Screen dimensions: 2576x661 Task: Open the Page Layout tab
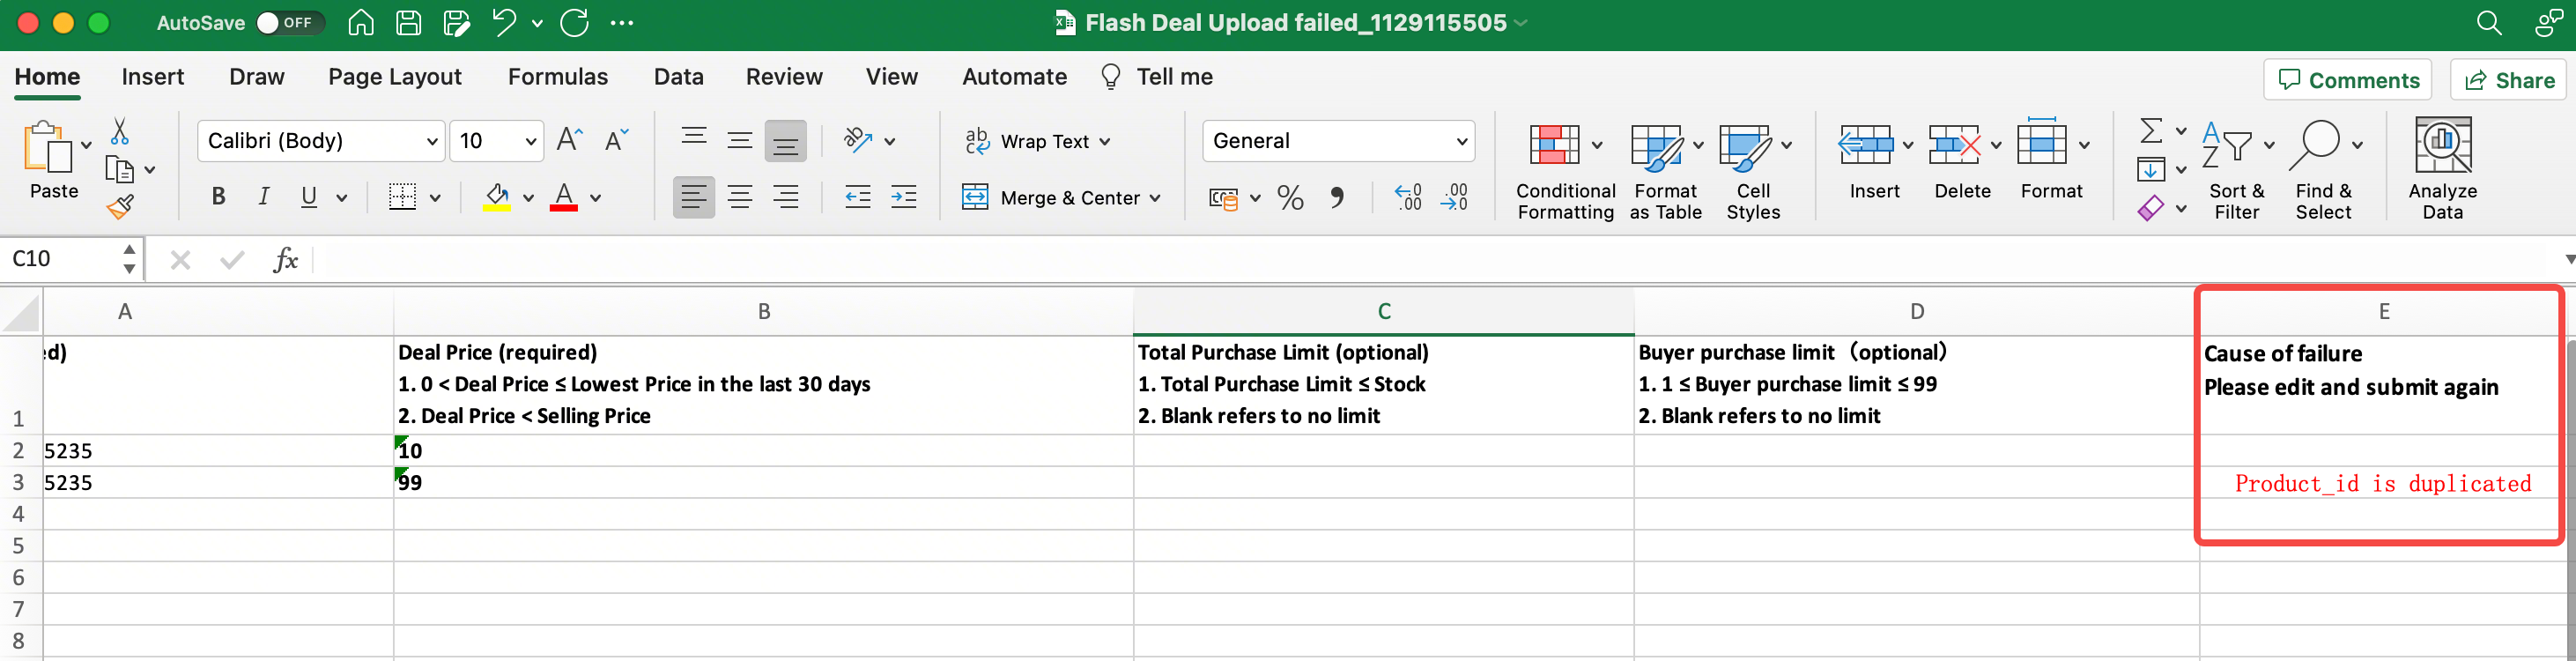tap(394, 77)
